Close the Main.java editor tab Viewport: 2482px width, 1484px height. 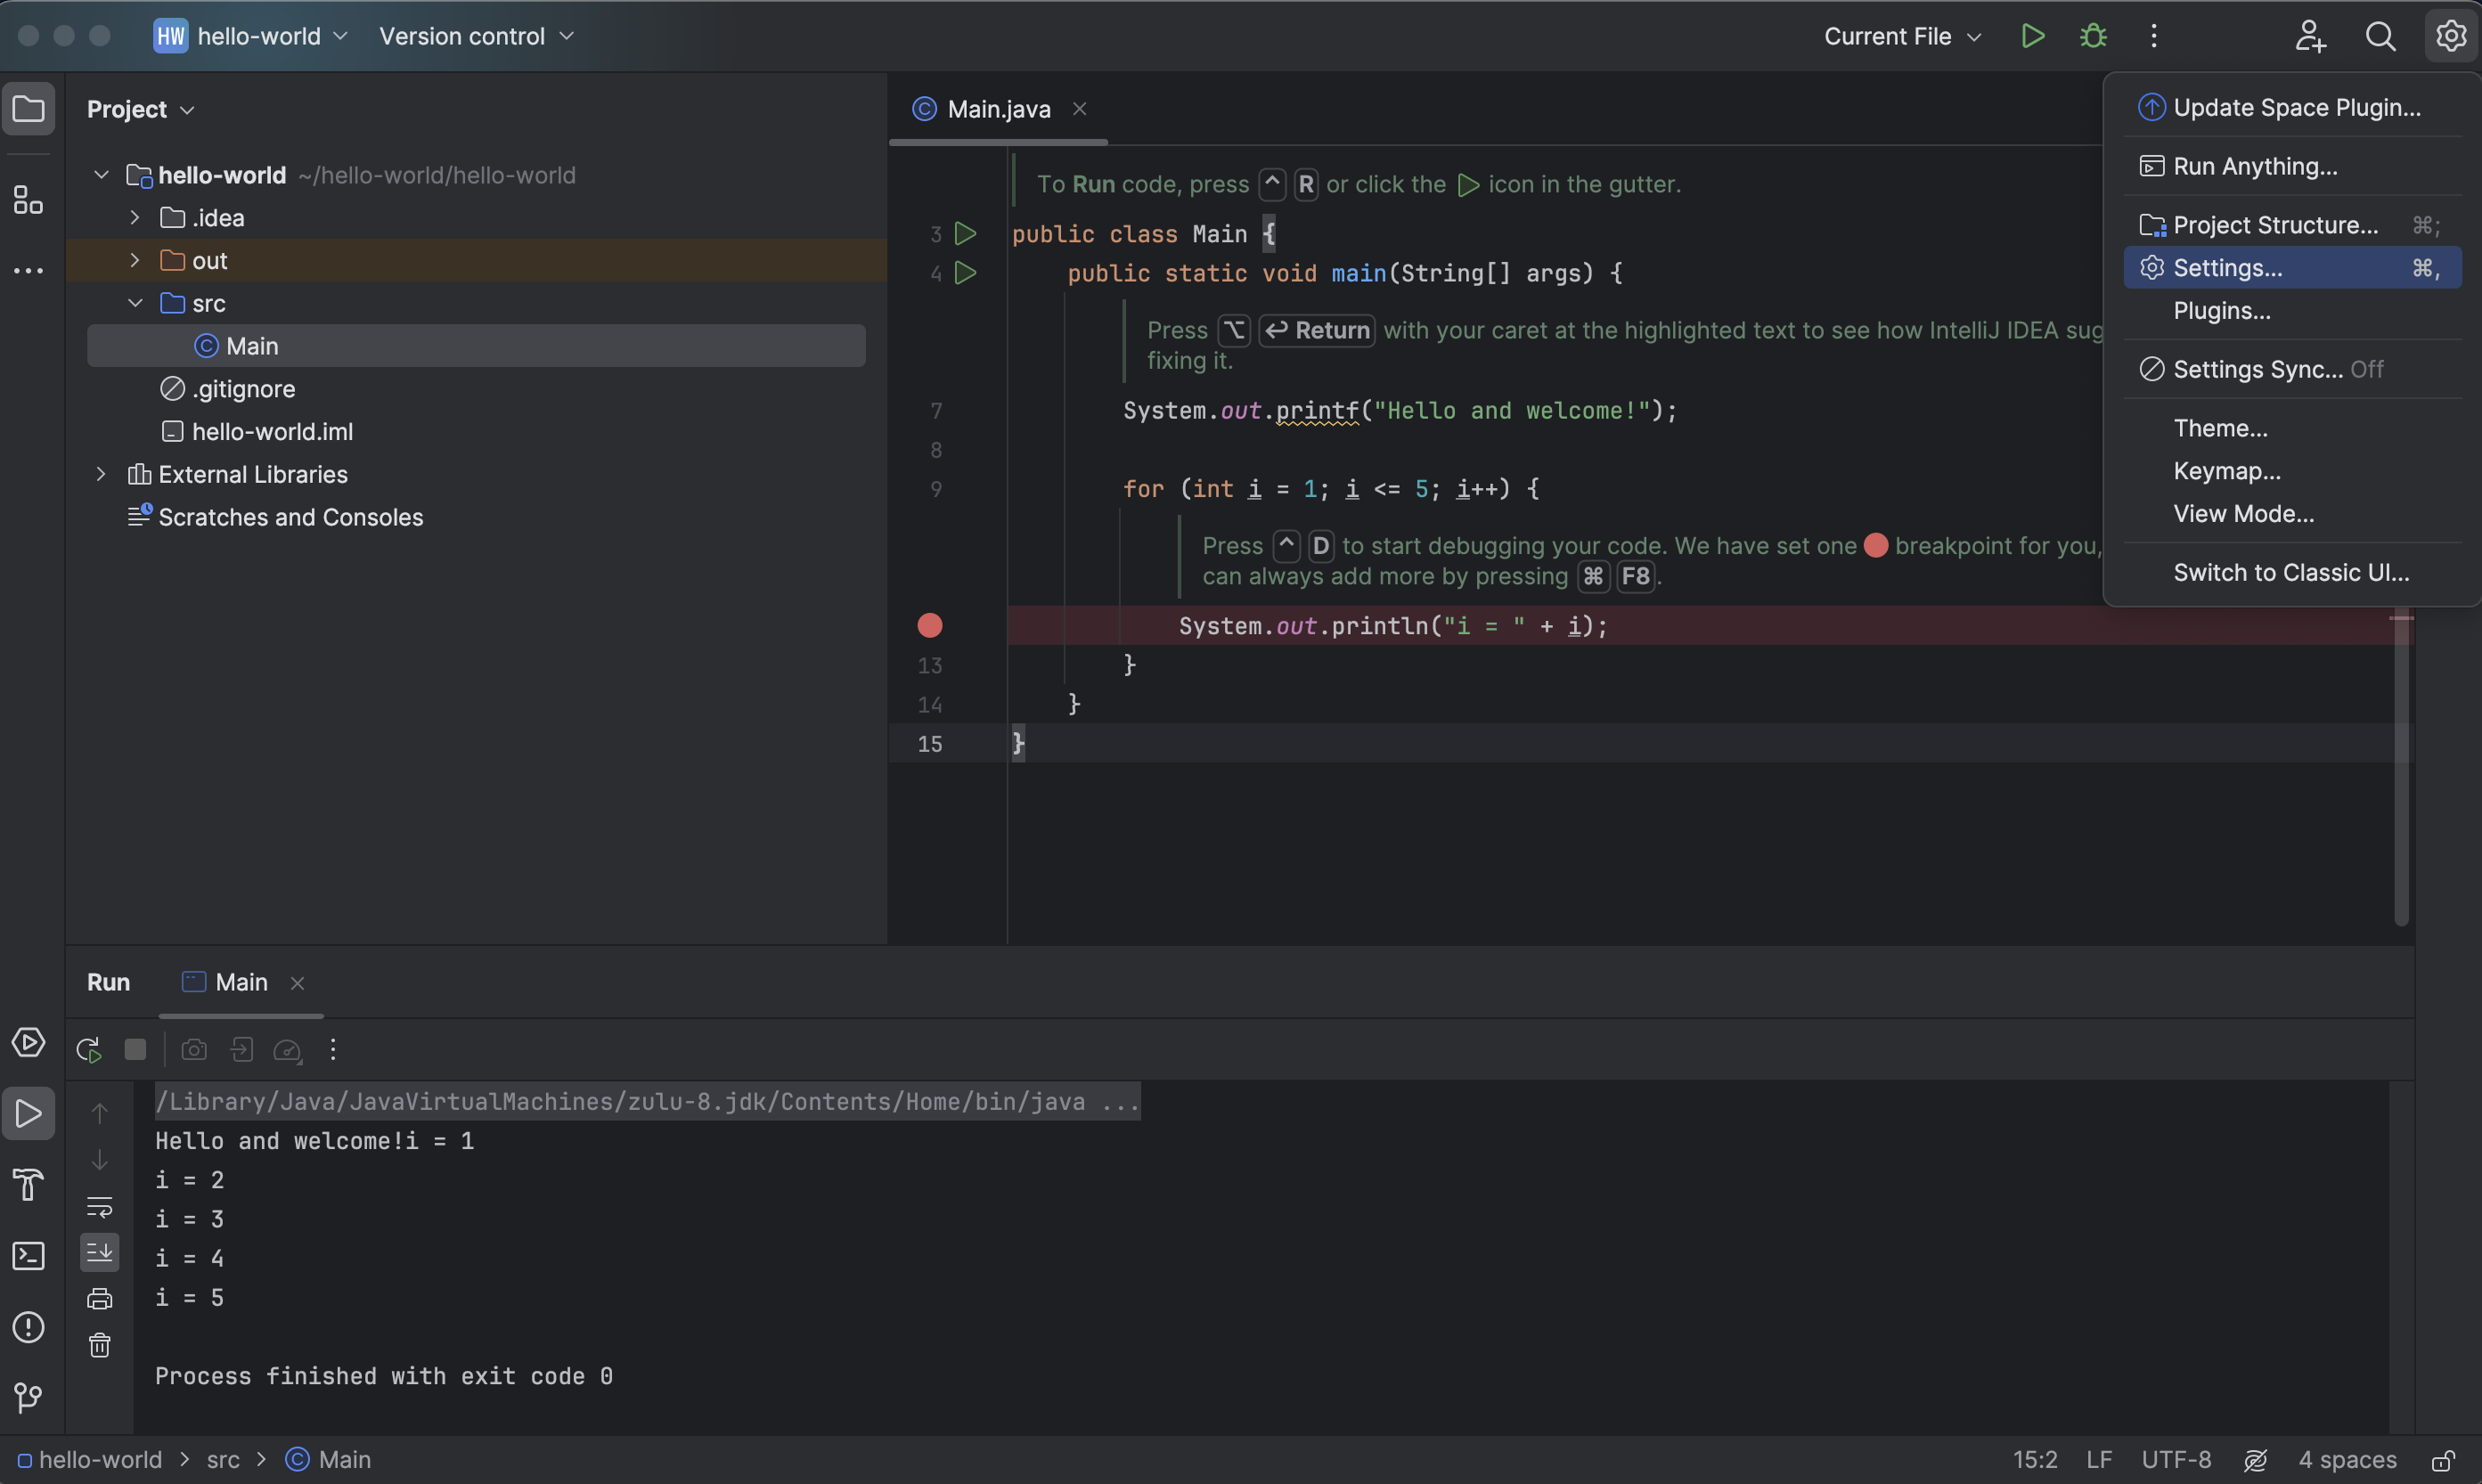click(x=1079, y=109)
